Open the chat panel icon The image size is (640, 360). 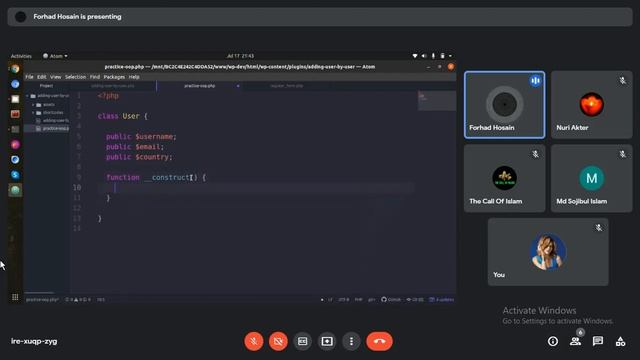598,341
